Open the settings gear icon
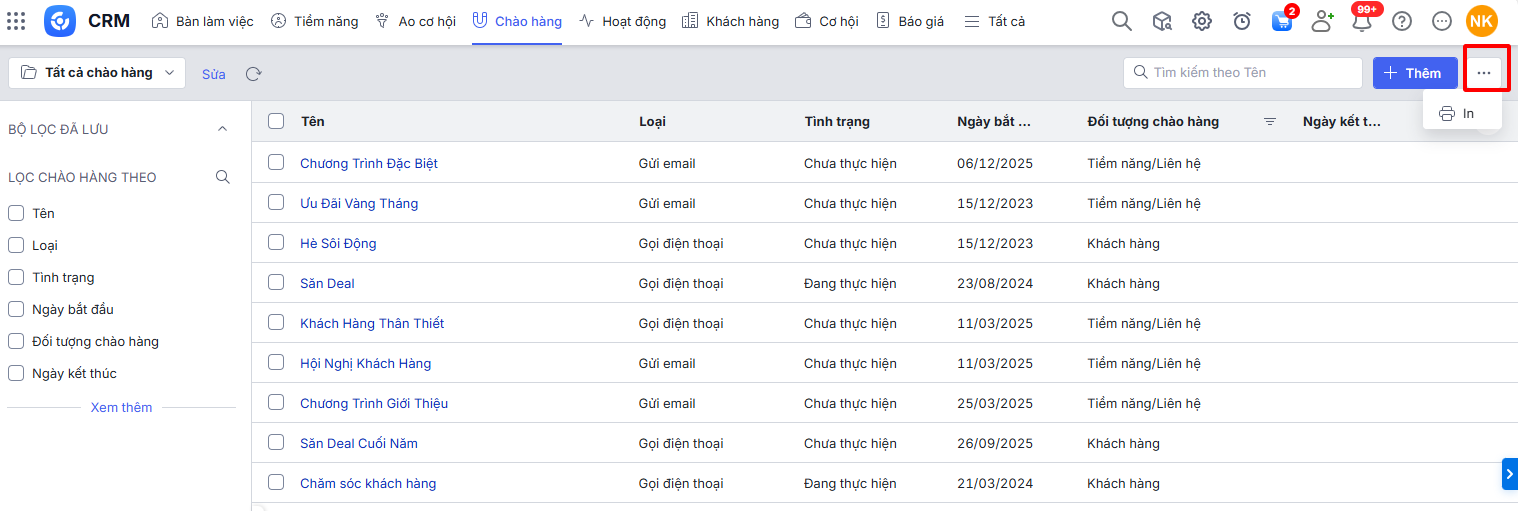 pos(1202,21)
